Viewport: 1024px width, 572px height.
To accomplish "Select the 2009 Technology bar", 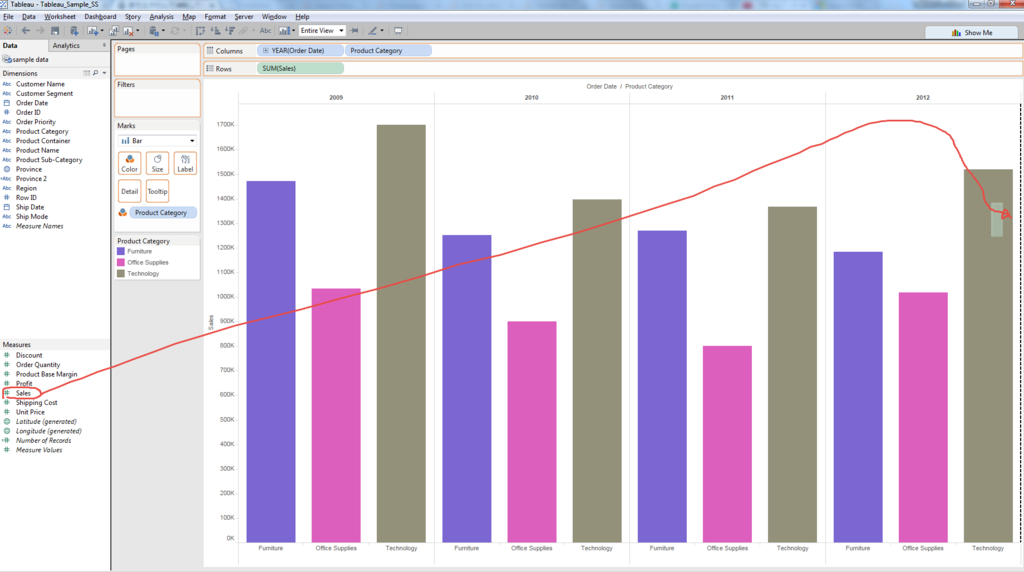I will point(401,333).
